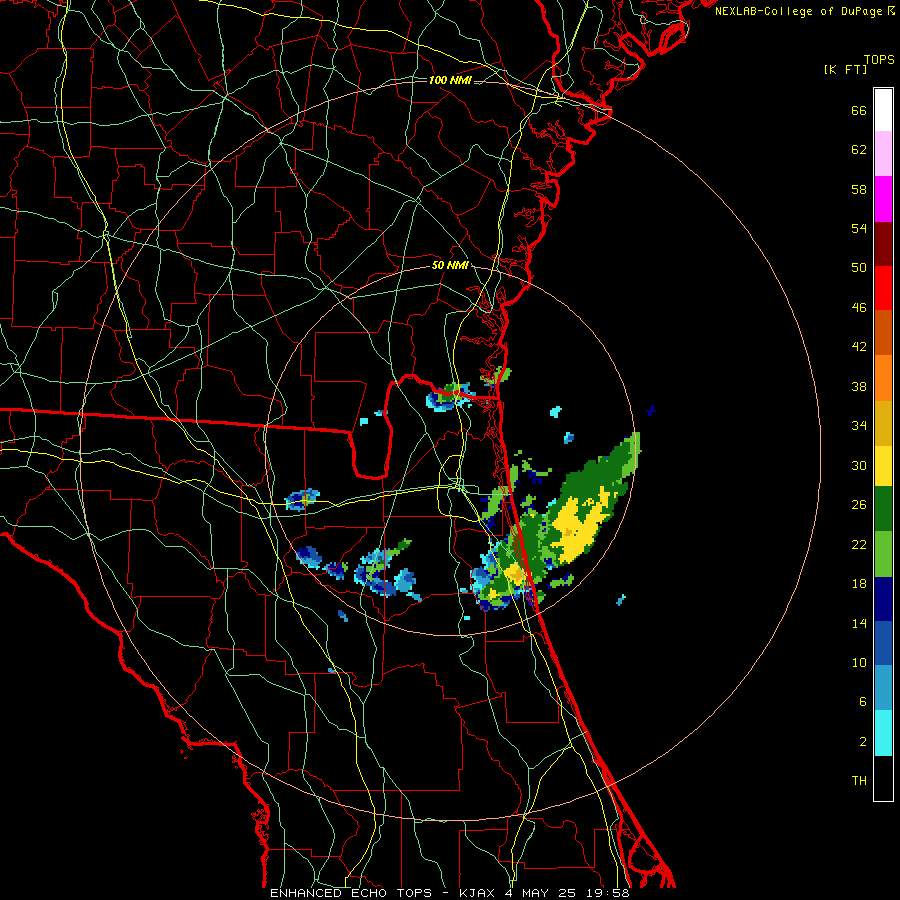The height and width of the screenshot is (900, 900).
Task: Click the white swatch in the tops legend
Action: coord(883,110)
